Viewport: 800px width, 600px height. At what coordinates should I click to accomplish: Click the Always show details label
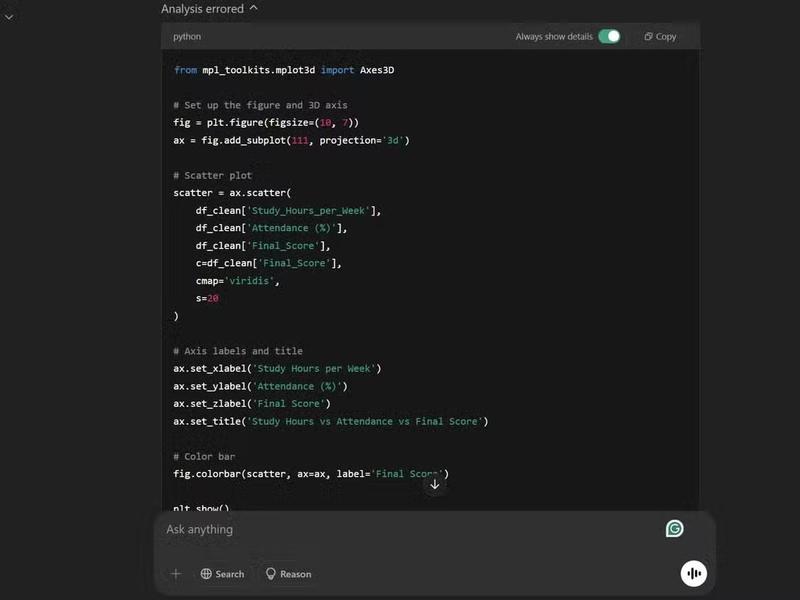click(554, 36)
